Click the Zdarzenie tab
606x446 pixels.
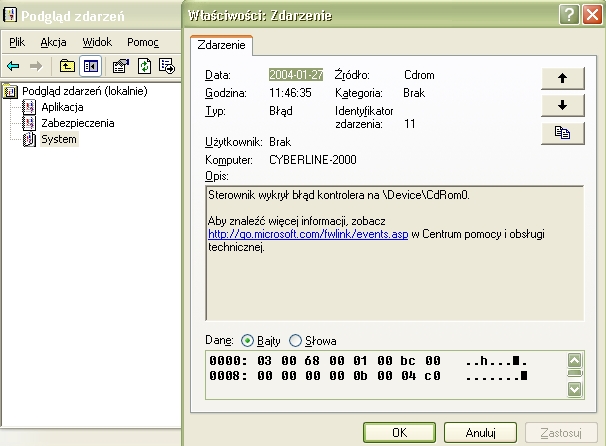pos(221,45)
